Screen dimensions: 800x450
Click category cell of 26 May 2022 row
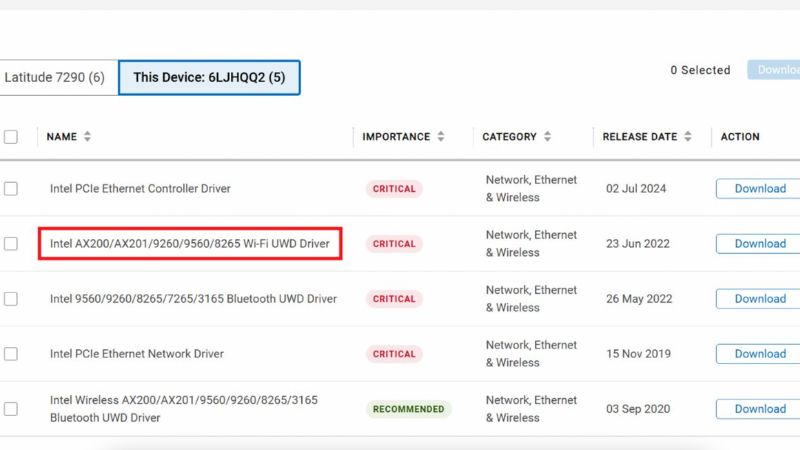pos(531,299)
